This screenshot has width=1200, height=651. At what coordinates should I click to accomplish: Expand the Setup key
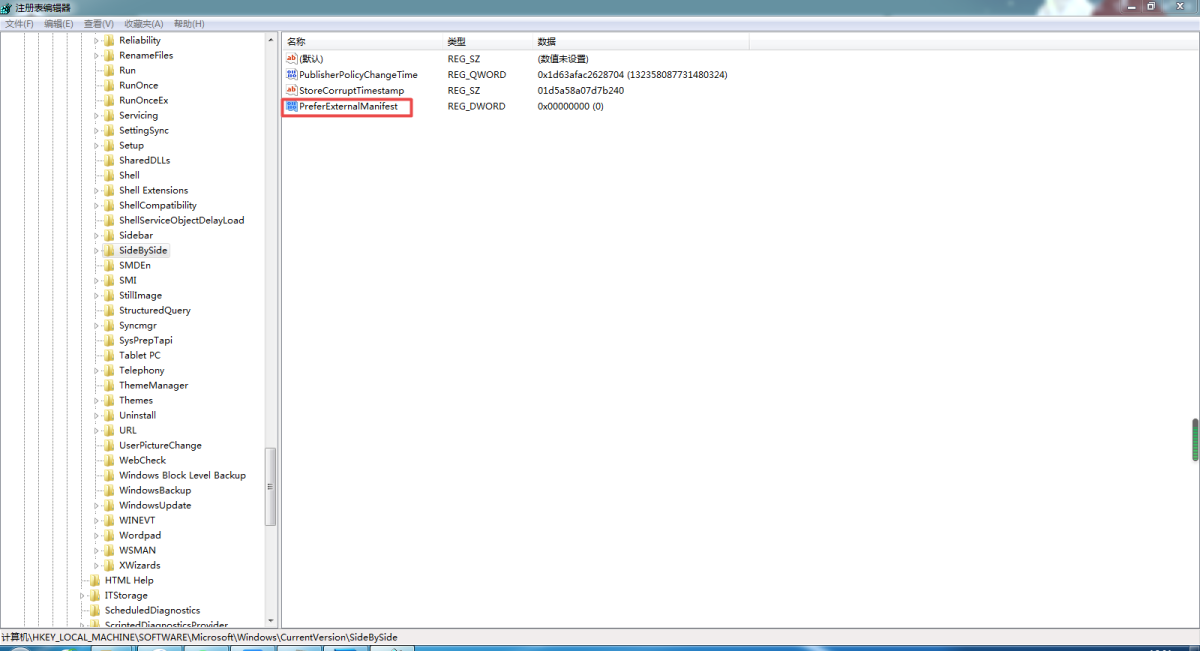(98, 145)
